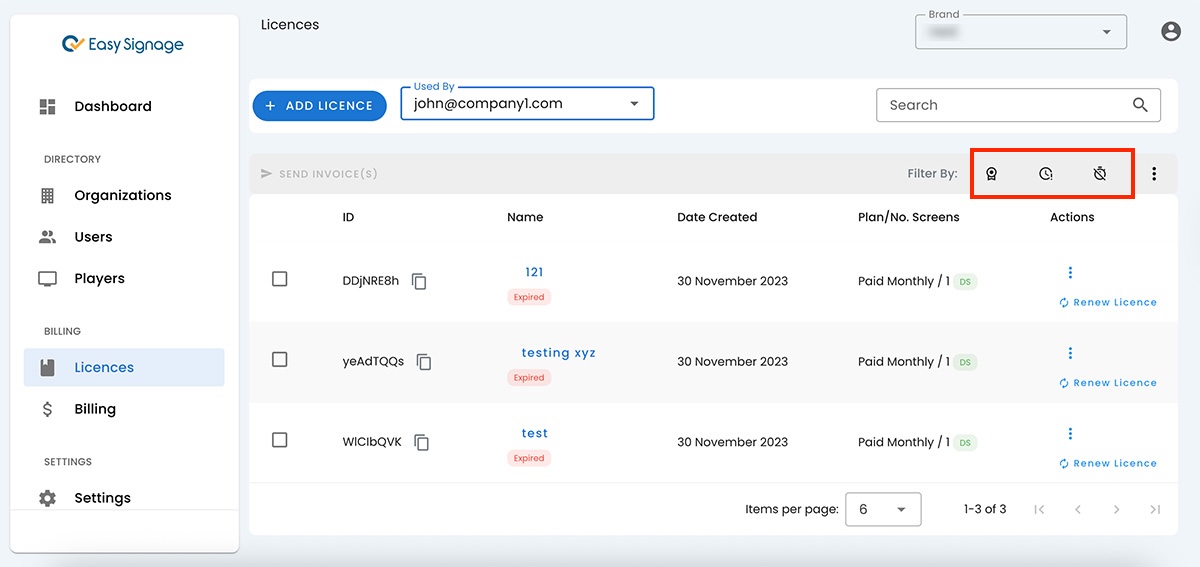Open actions menu for licence 121

[x=1070, y=273]
